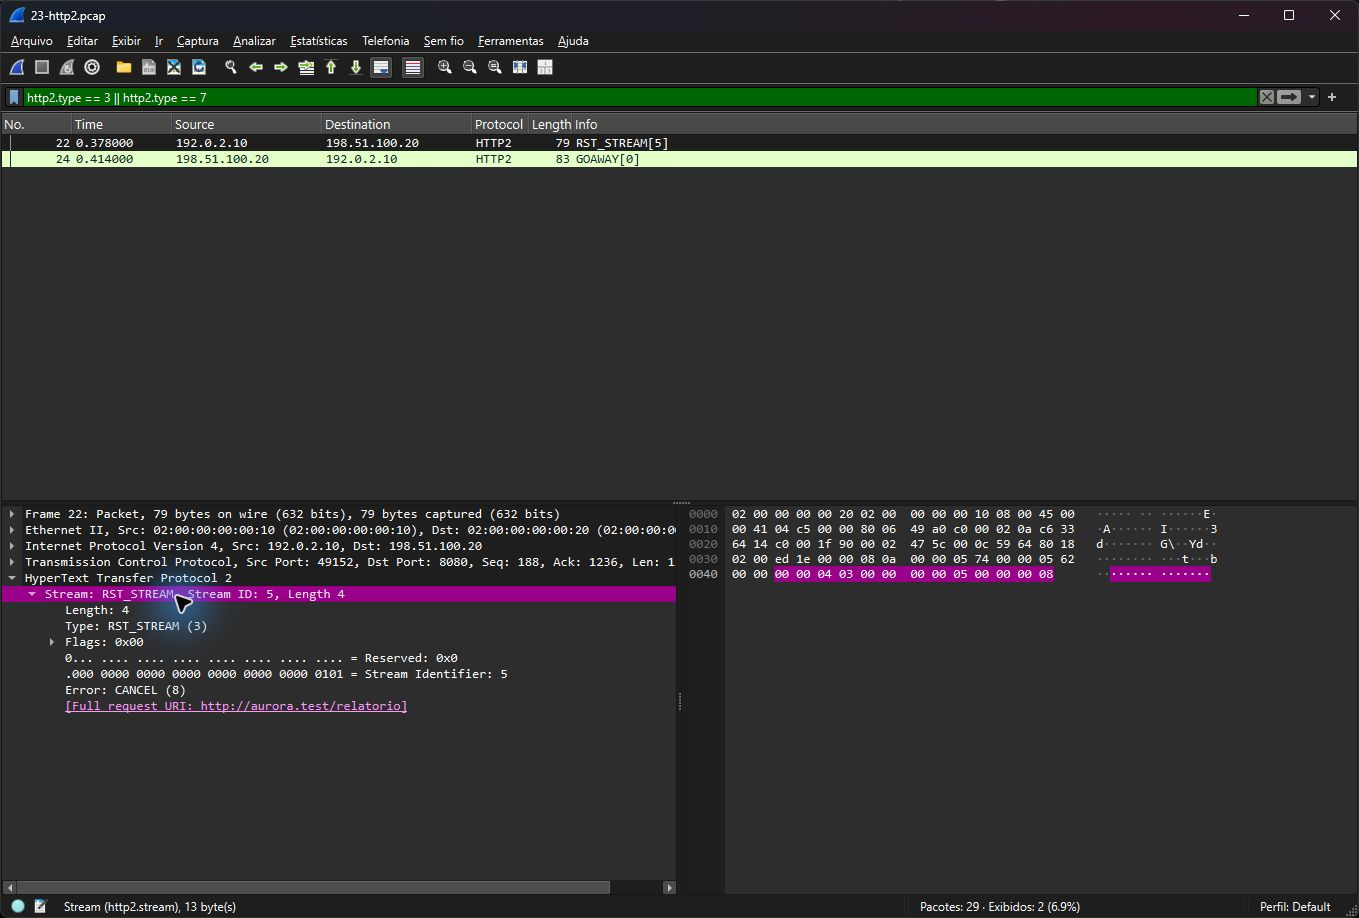Viewport: 1359px width, 918px height.
Task: Jump to the last packet
Action: point(356,67)
